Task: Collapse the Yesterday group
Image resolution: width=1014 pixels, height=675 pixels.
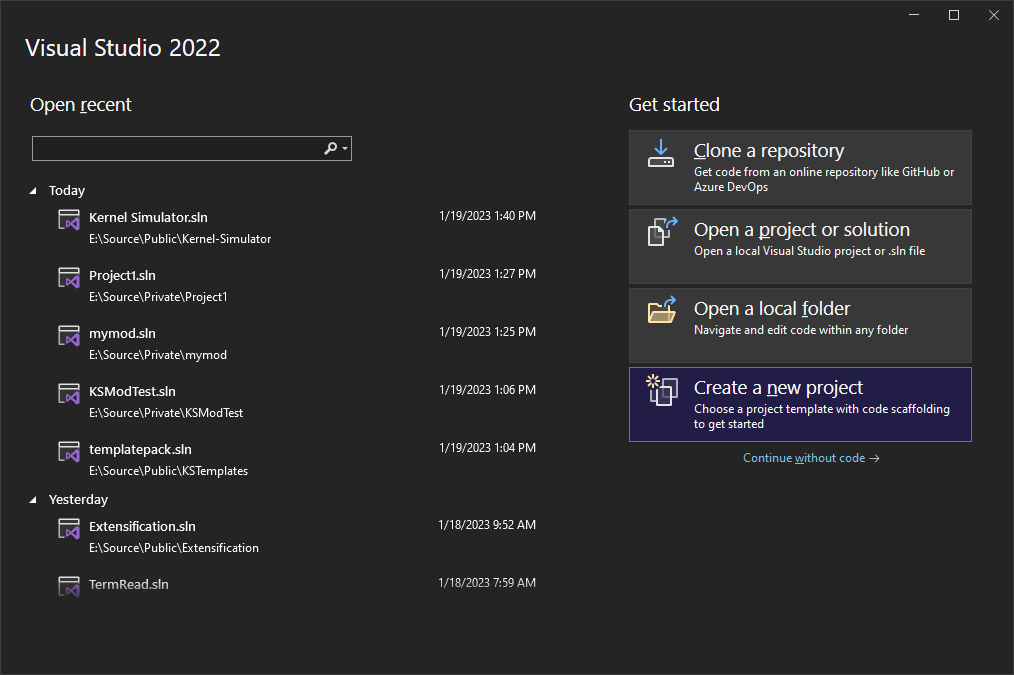Action: [34, 500]
